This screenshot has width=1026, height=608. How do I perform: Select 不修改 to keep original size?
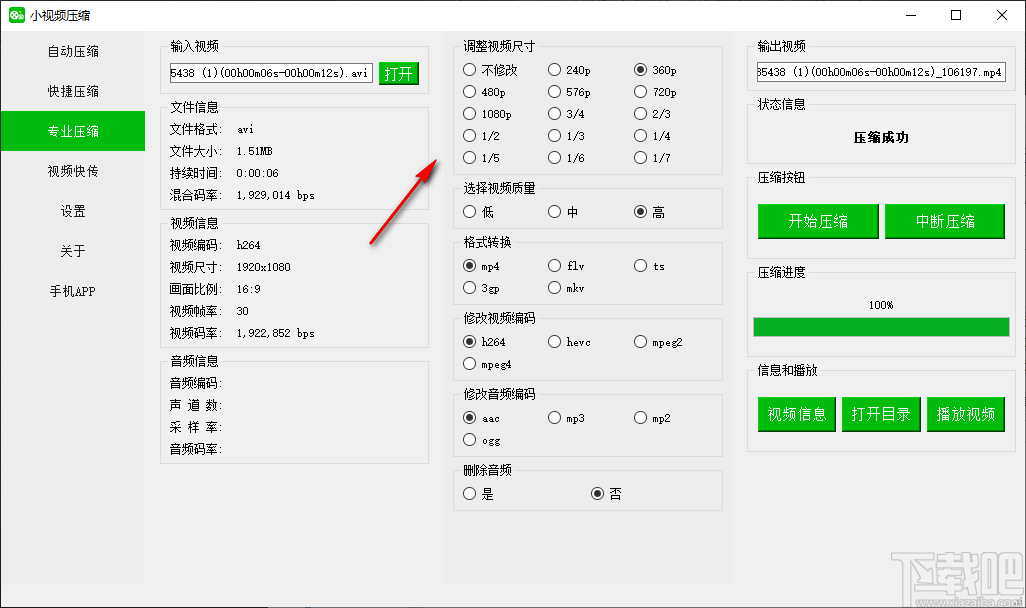point(470,69)
